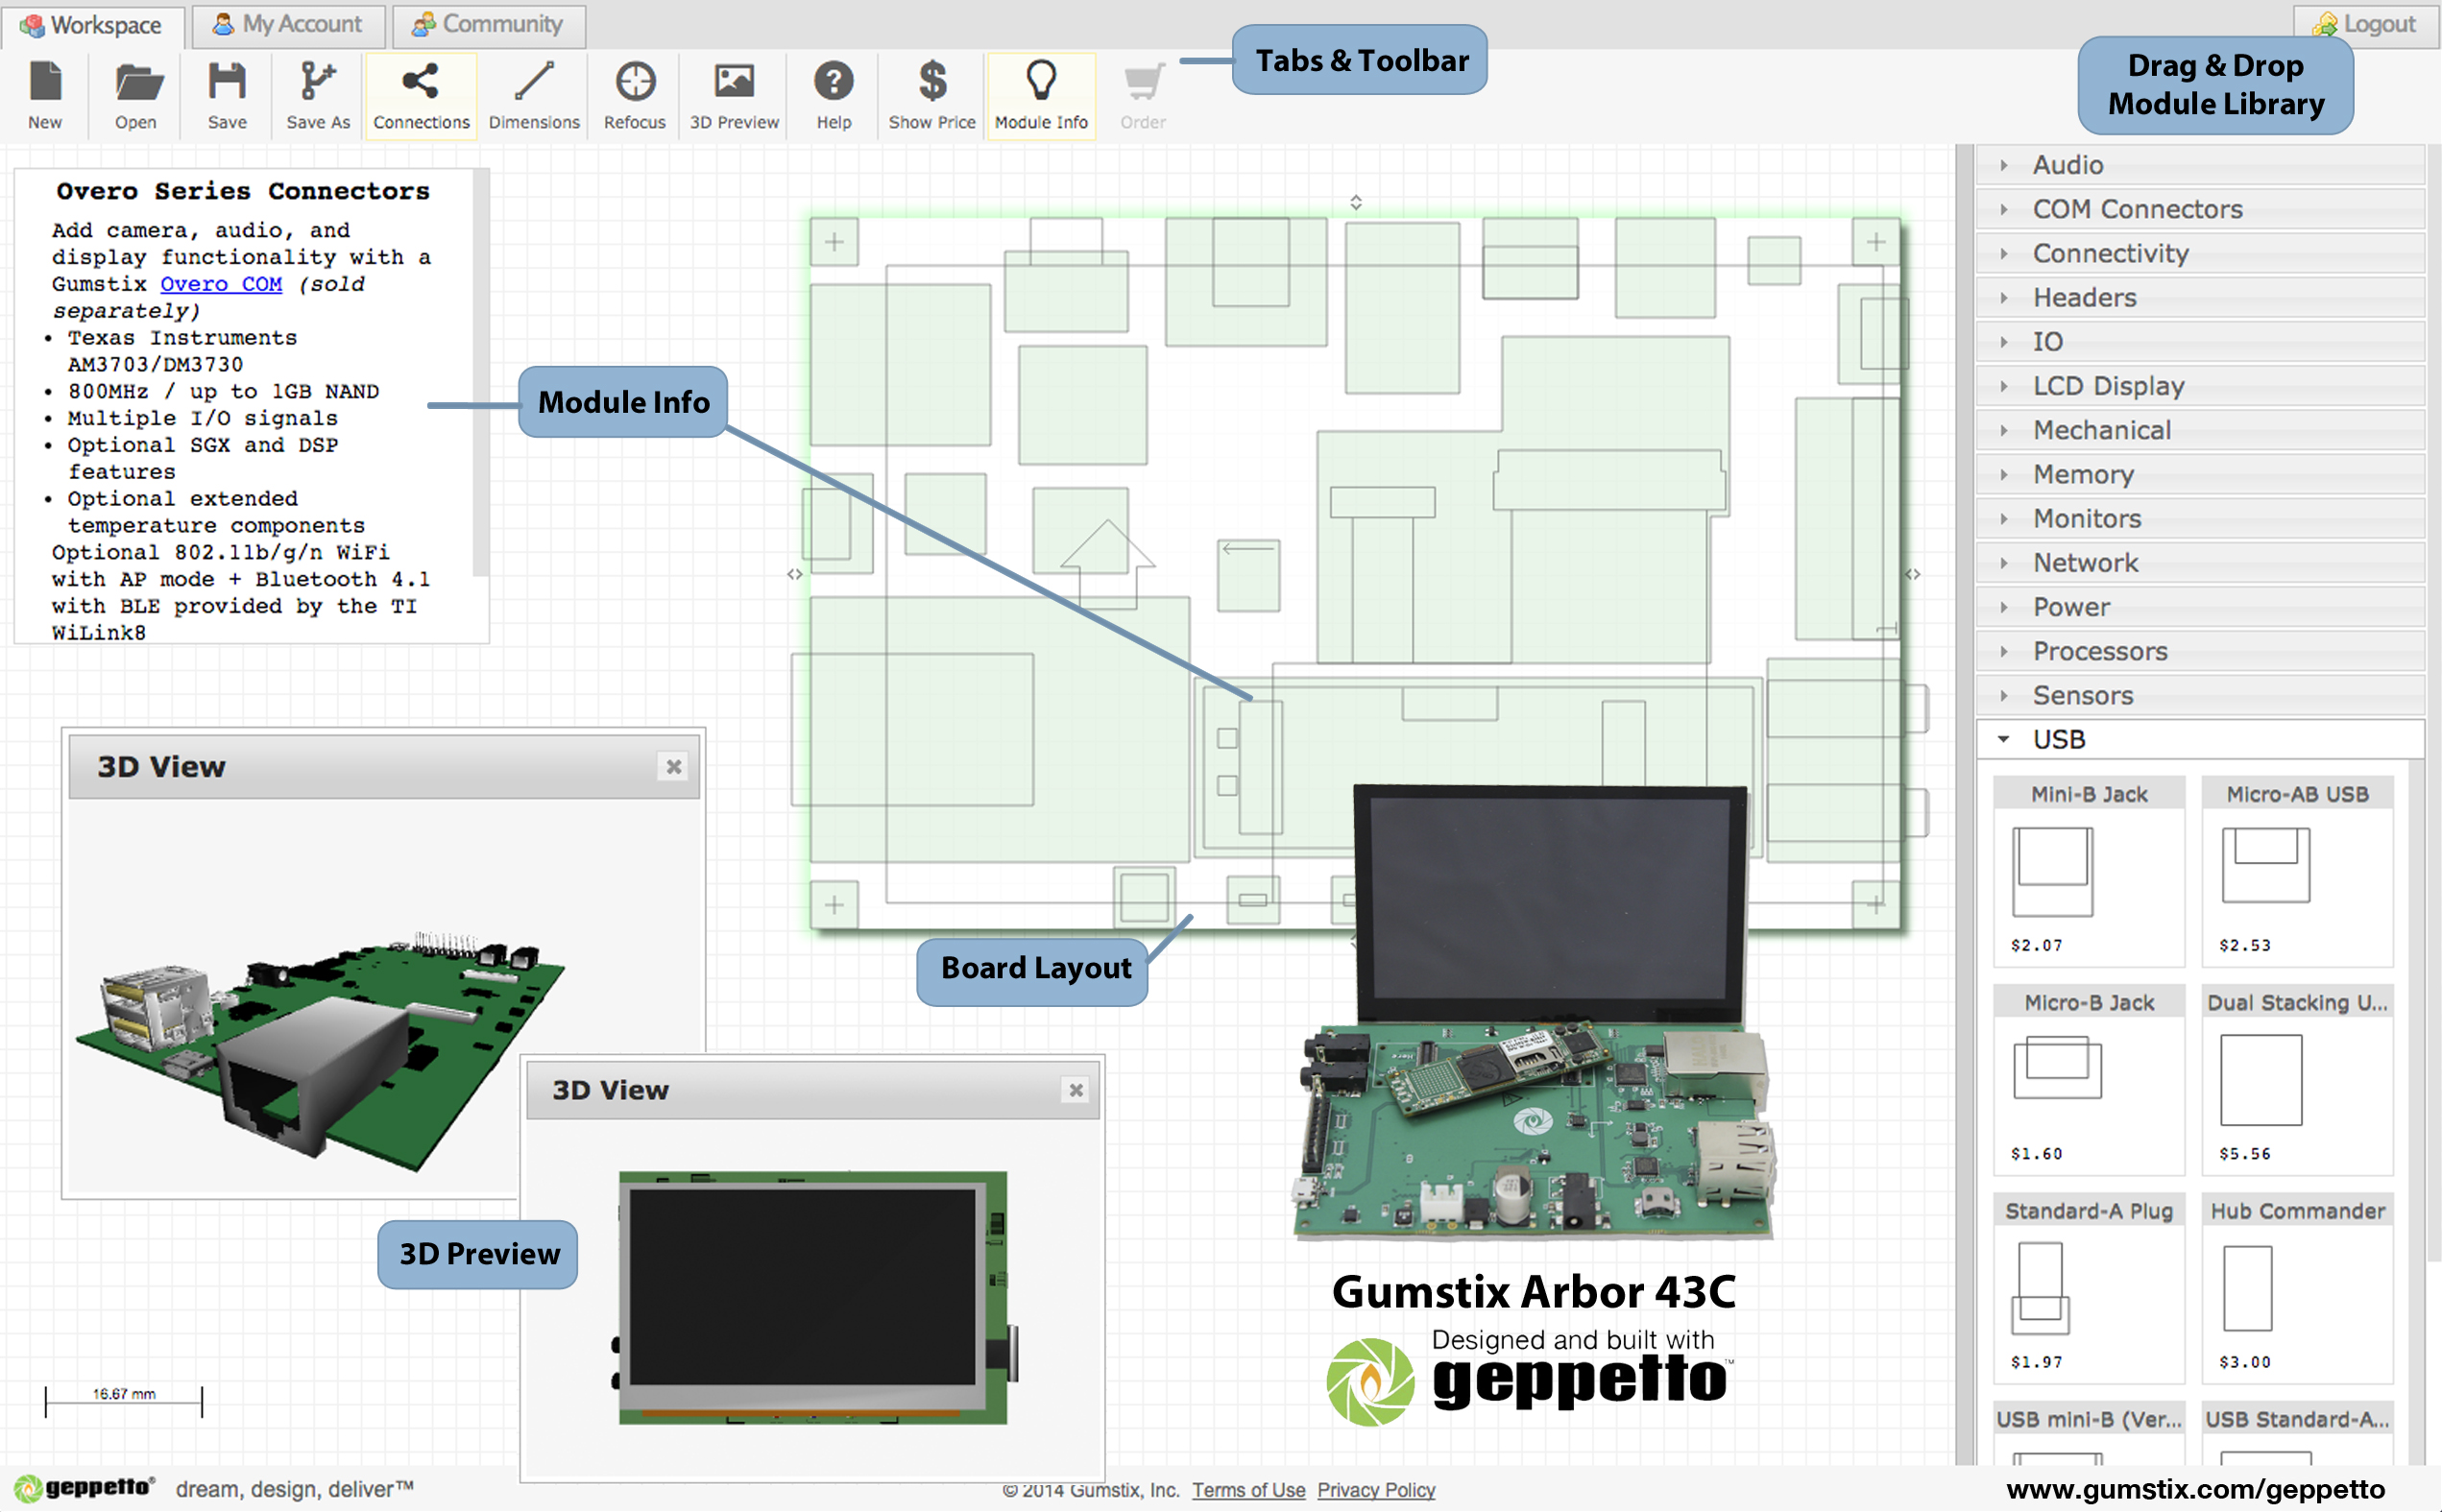Select the Mini-B Jack module
2442x1512 pixels.
pos(2089,871)
